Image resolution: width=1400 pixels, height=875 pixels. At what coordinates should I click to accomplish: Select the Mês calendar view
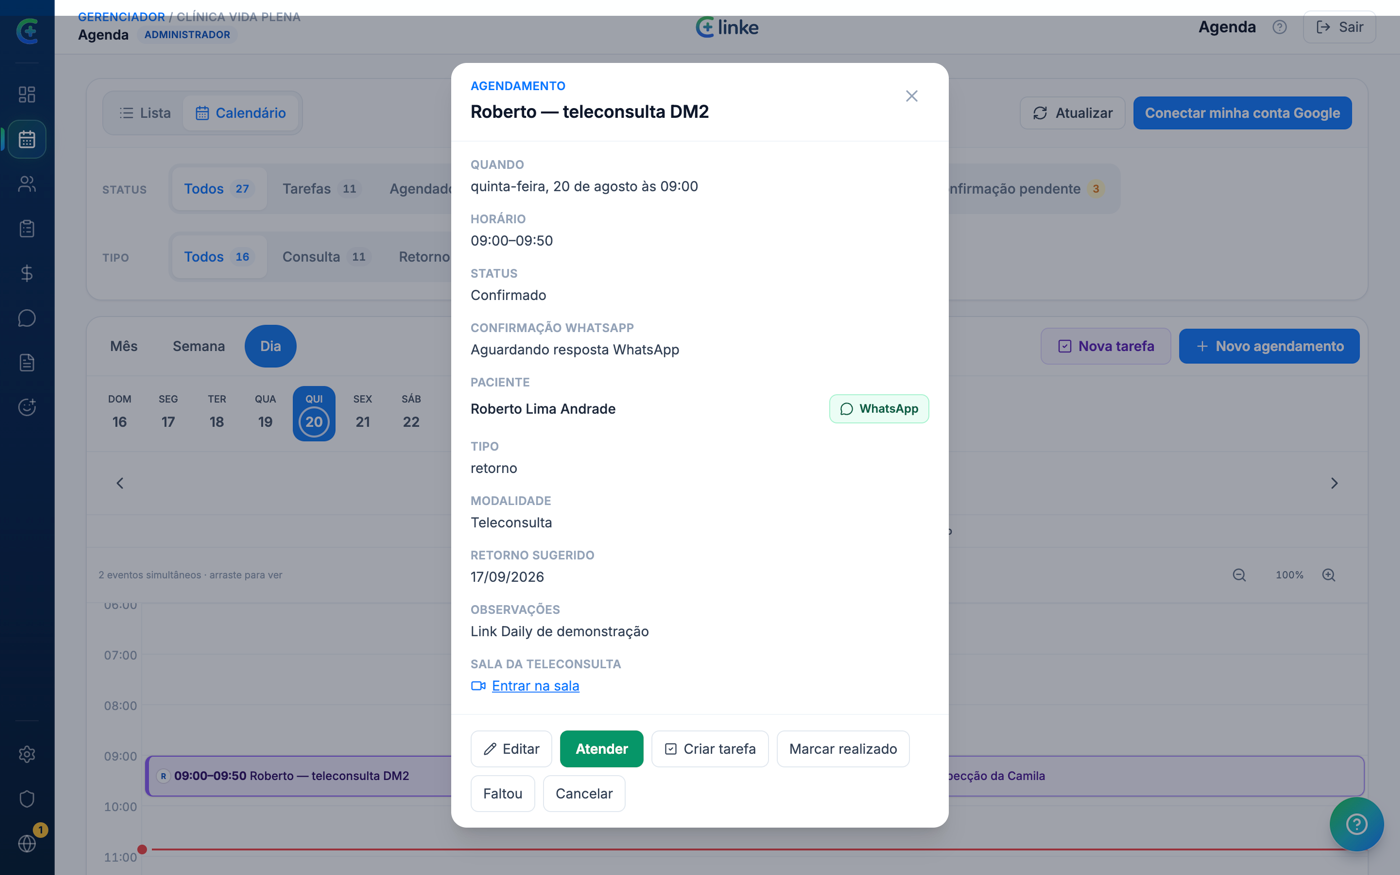click(124, 346)
